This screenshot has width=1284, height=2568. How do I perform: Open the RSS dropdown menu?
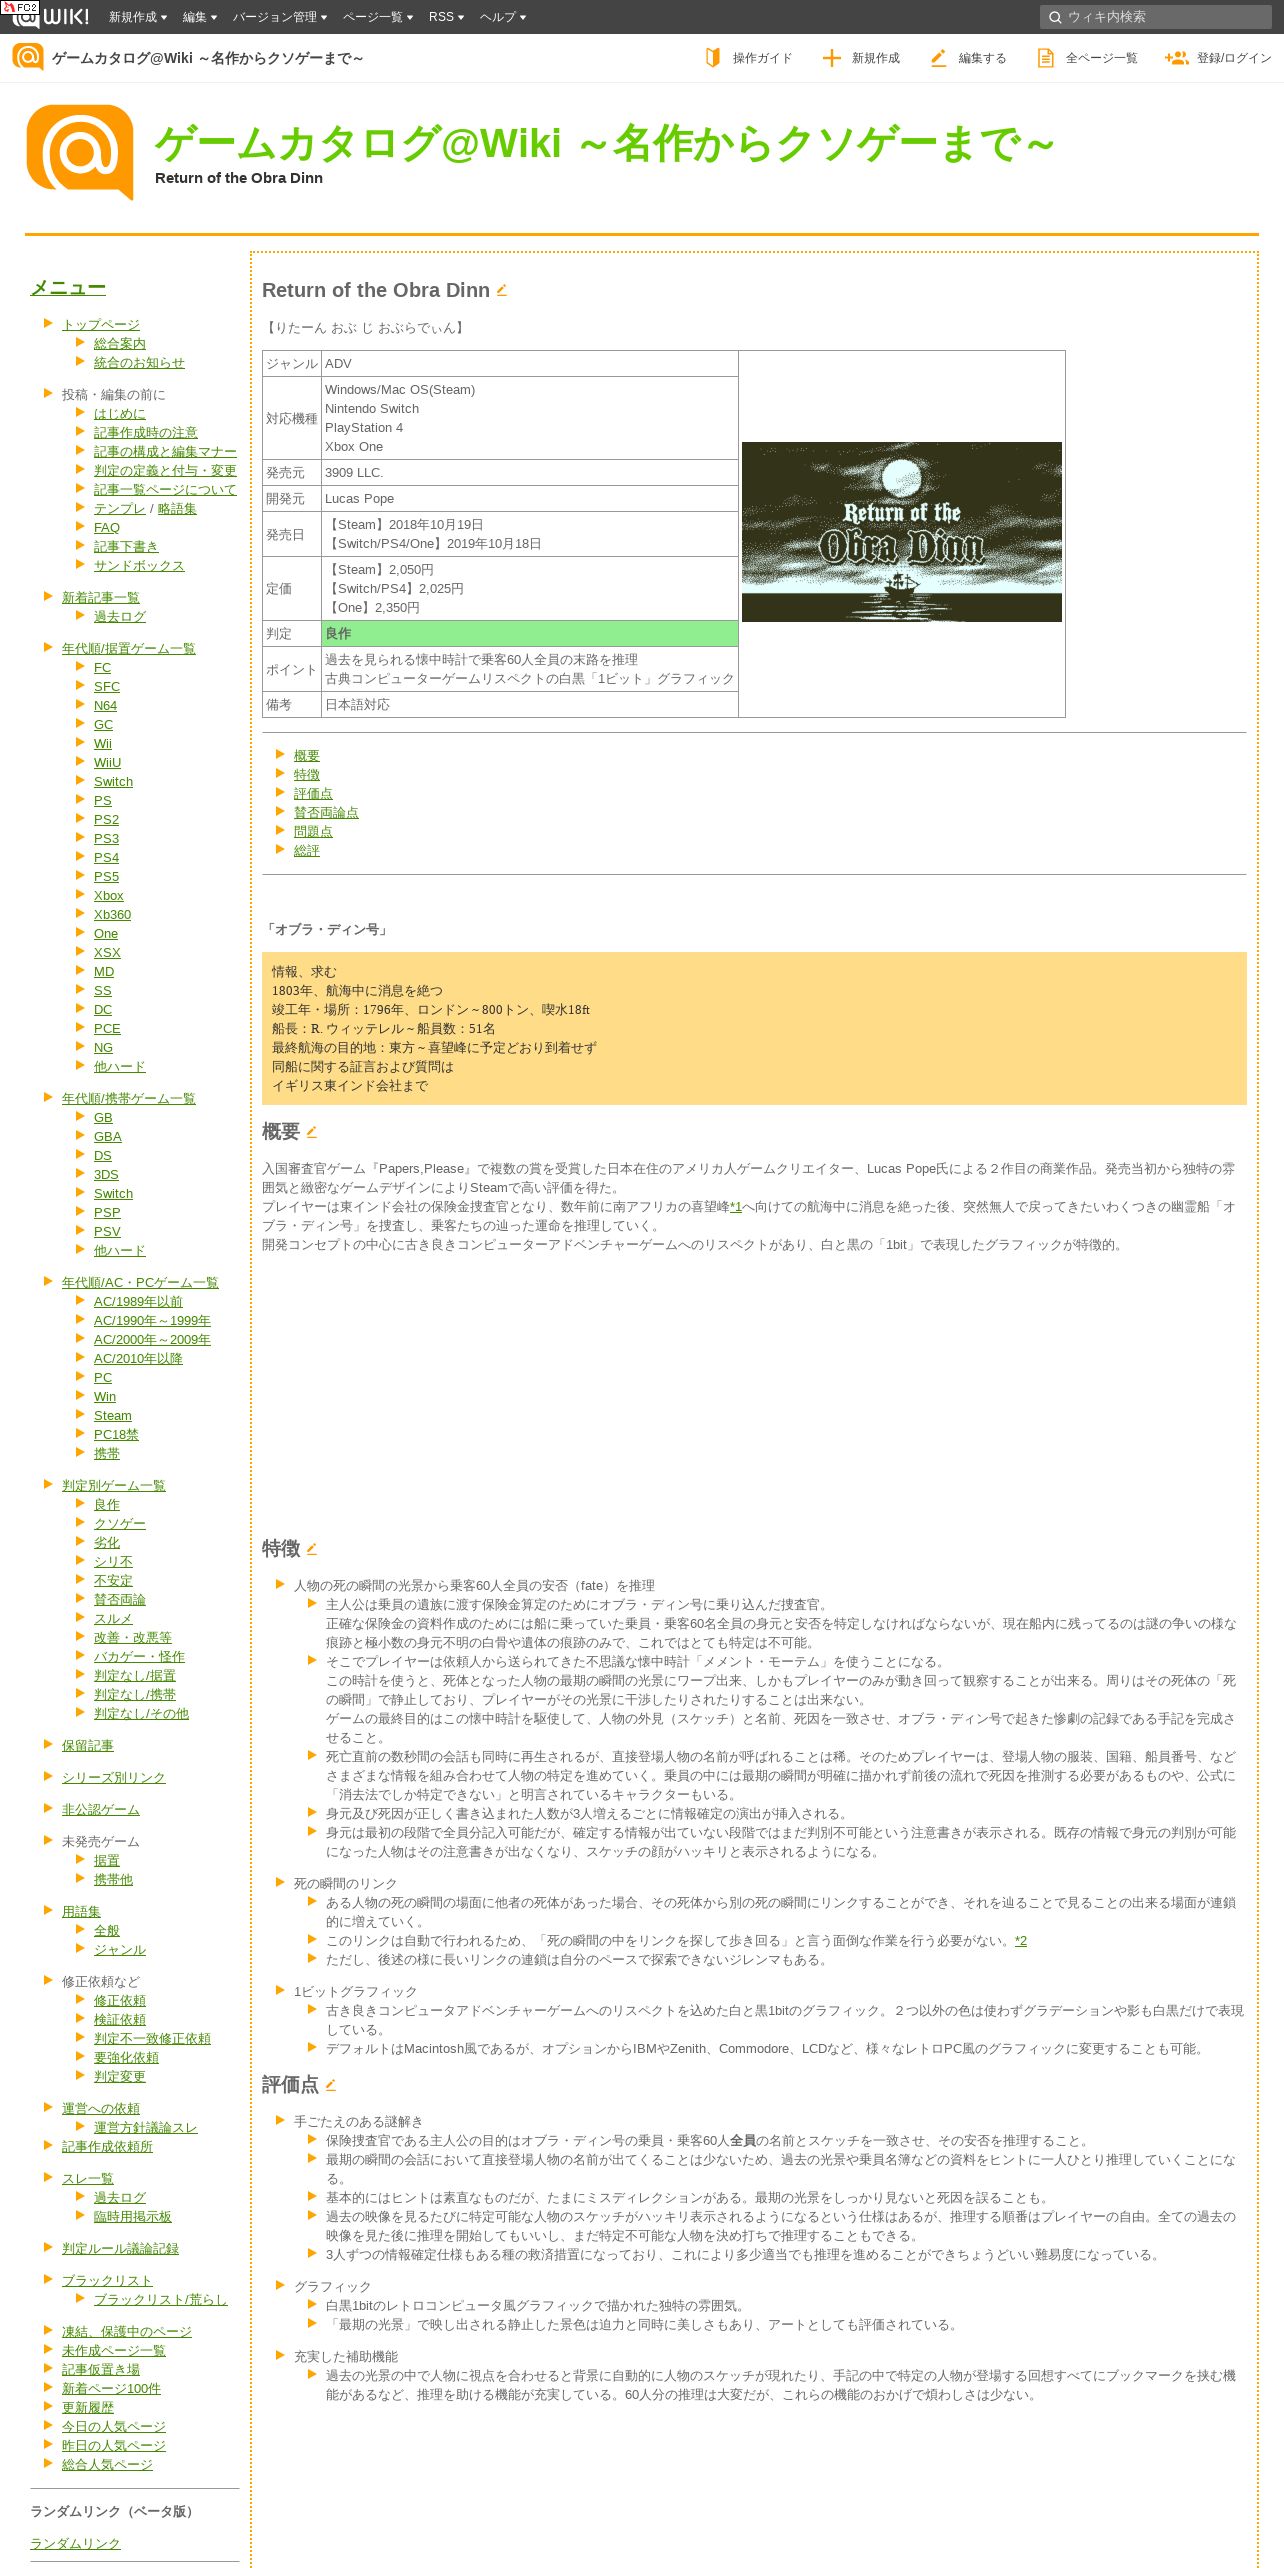tap(446, 17)
